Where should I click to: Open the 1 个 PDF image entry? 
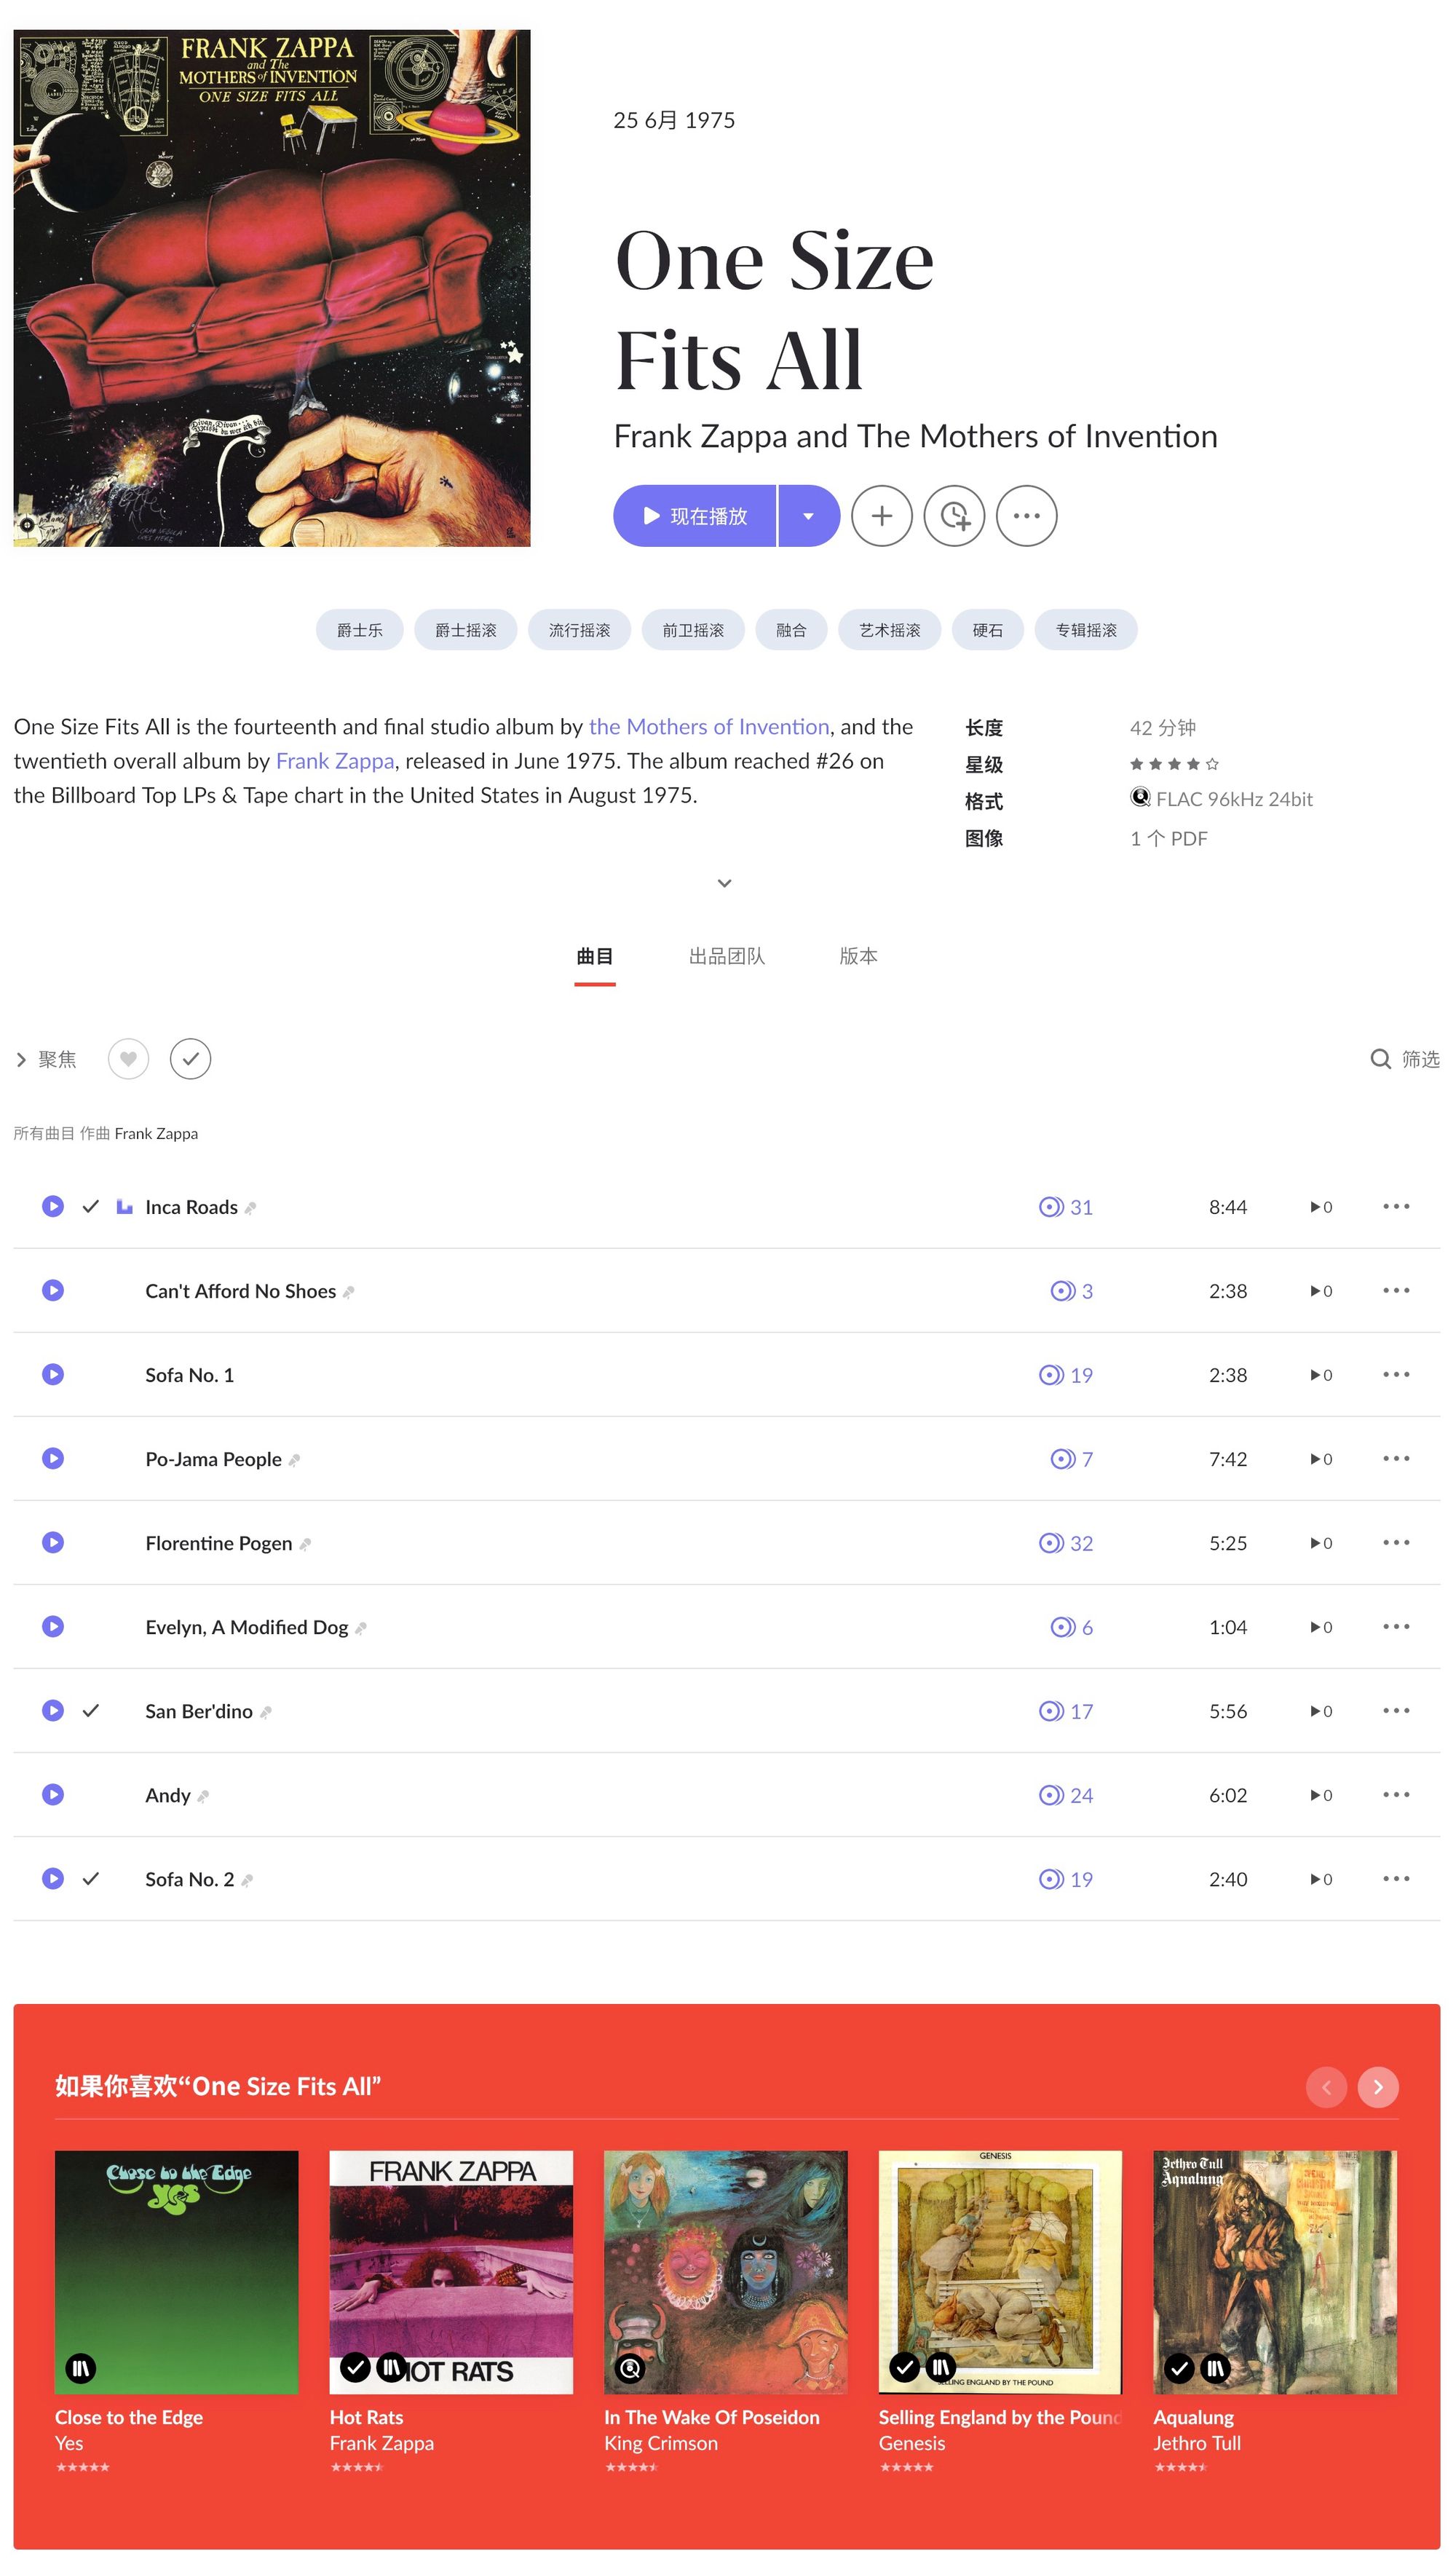point(1169,839)
